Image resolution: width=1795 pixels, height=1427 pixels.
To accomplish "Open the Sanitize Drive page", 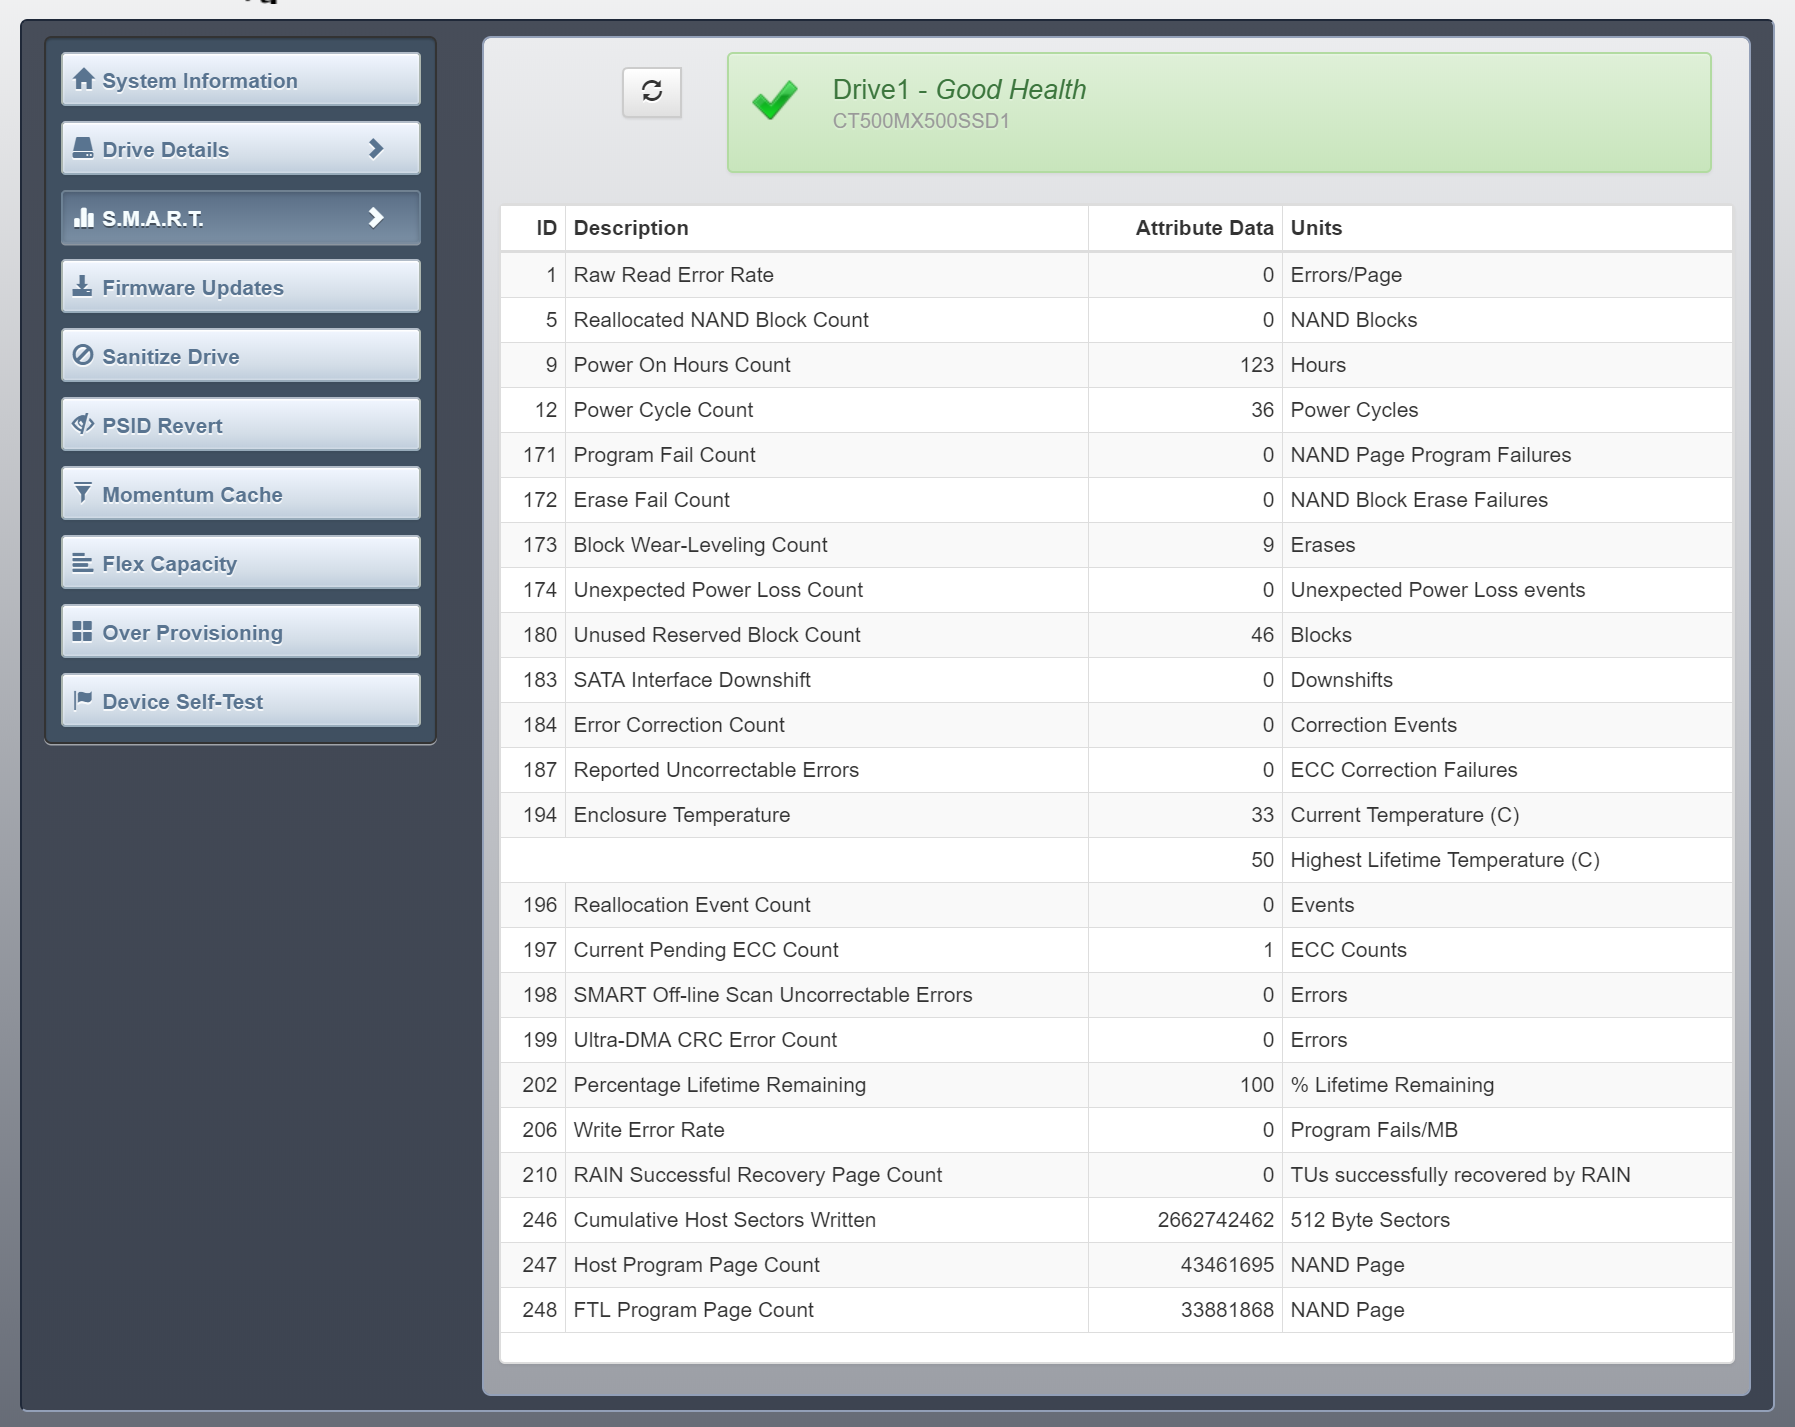I will pos(241,355).
